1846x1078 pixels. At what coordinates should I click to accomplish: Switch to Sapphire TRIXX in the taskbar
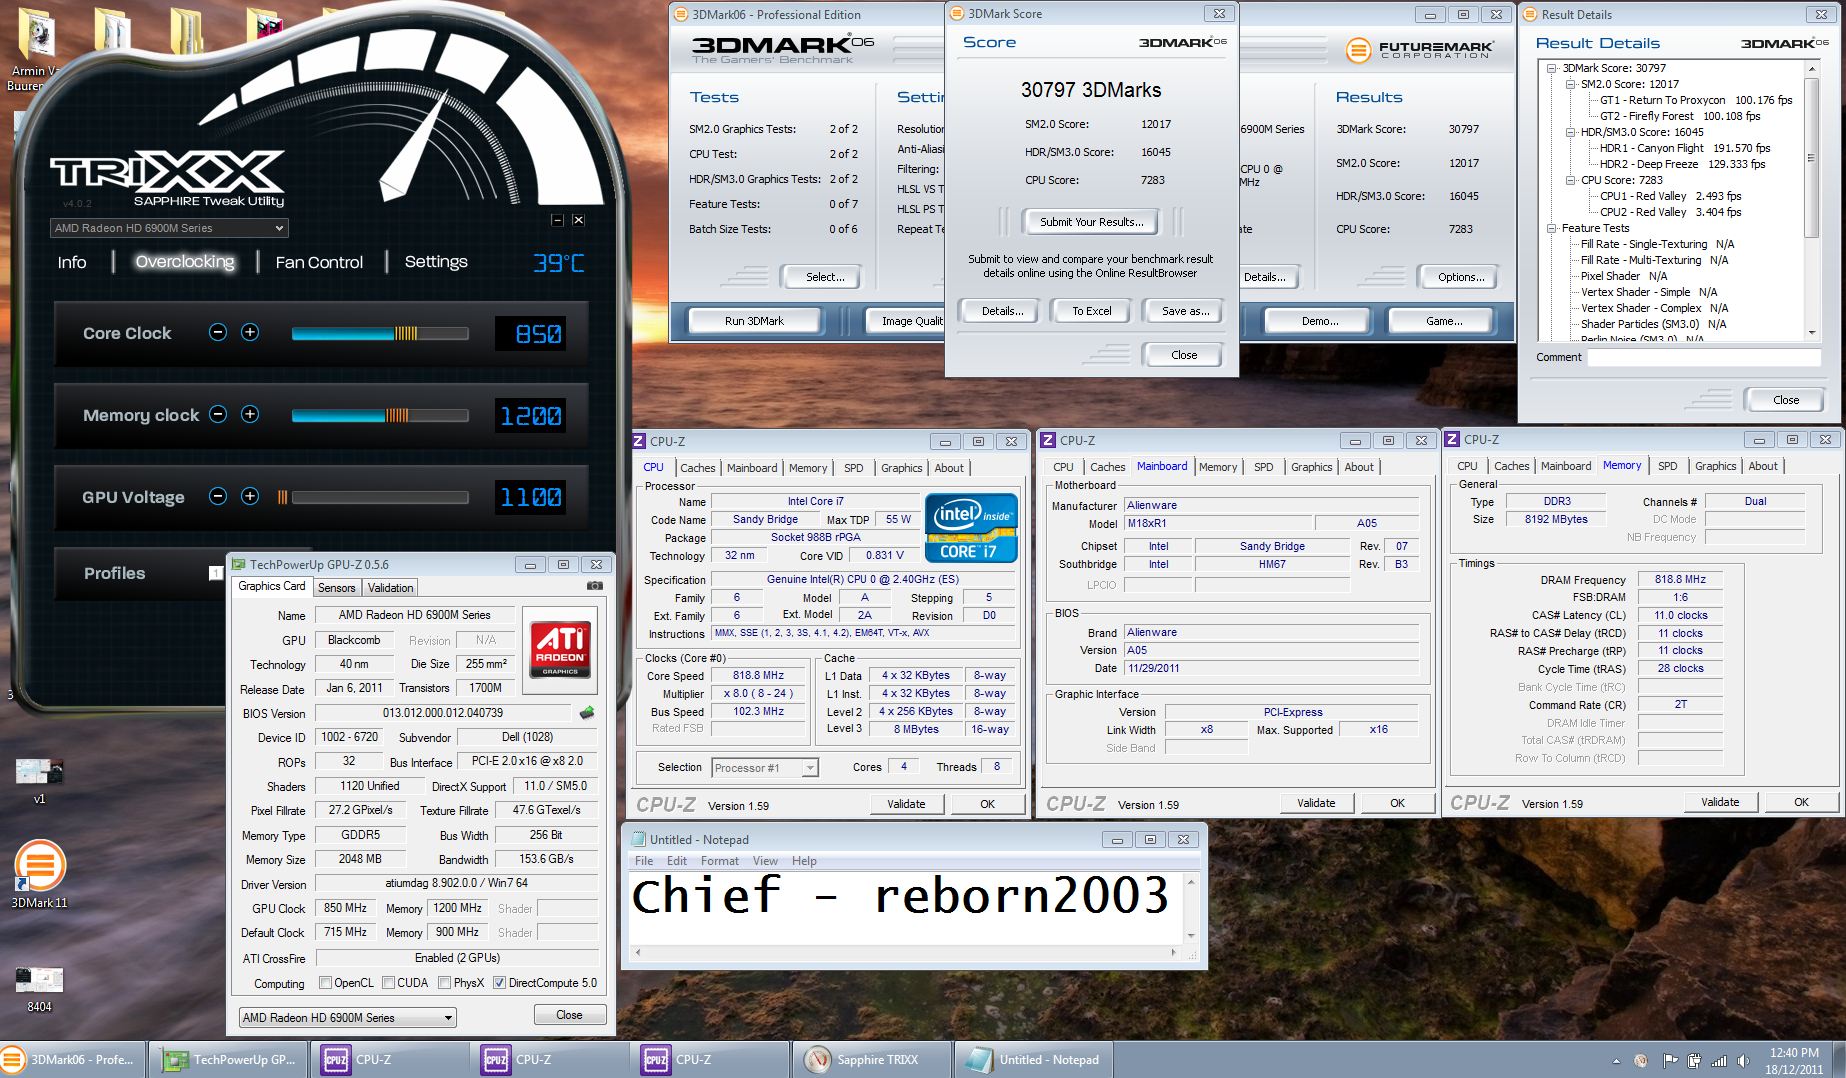pyautogui.click(x=872, y=1060)
